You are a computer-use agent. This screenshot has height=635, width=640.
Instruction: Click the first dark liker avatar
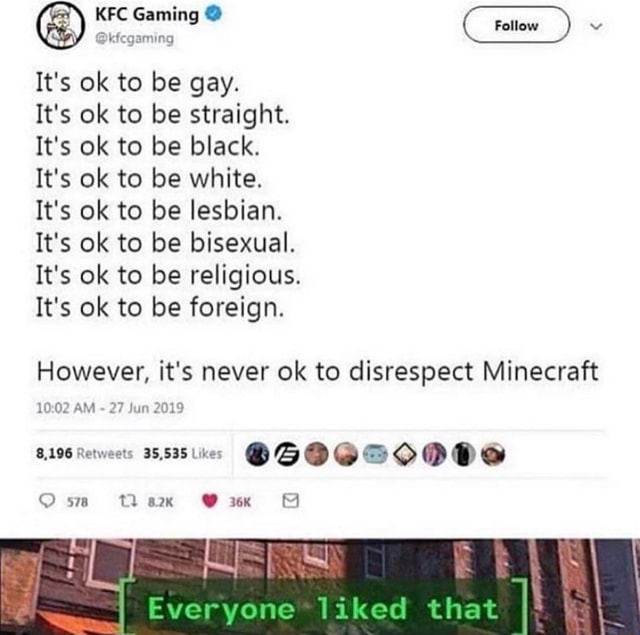pos(257,454)
